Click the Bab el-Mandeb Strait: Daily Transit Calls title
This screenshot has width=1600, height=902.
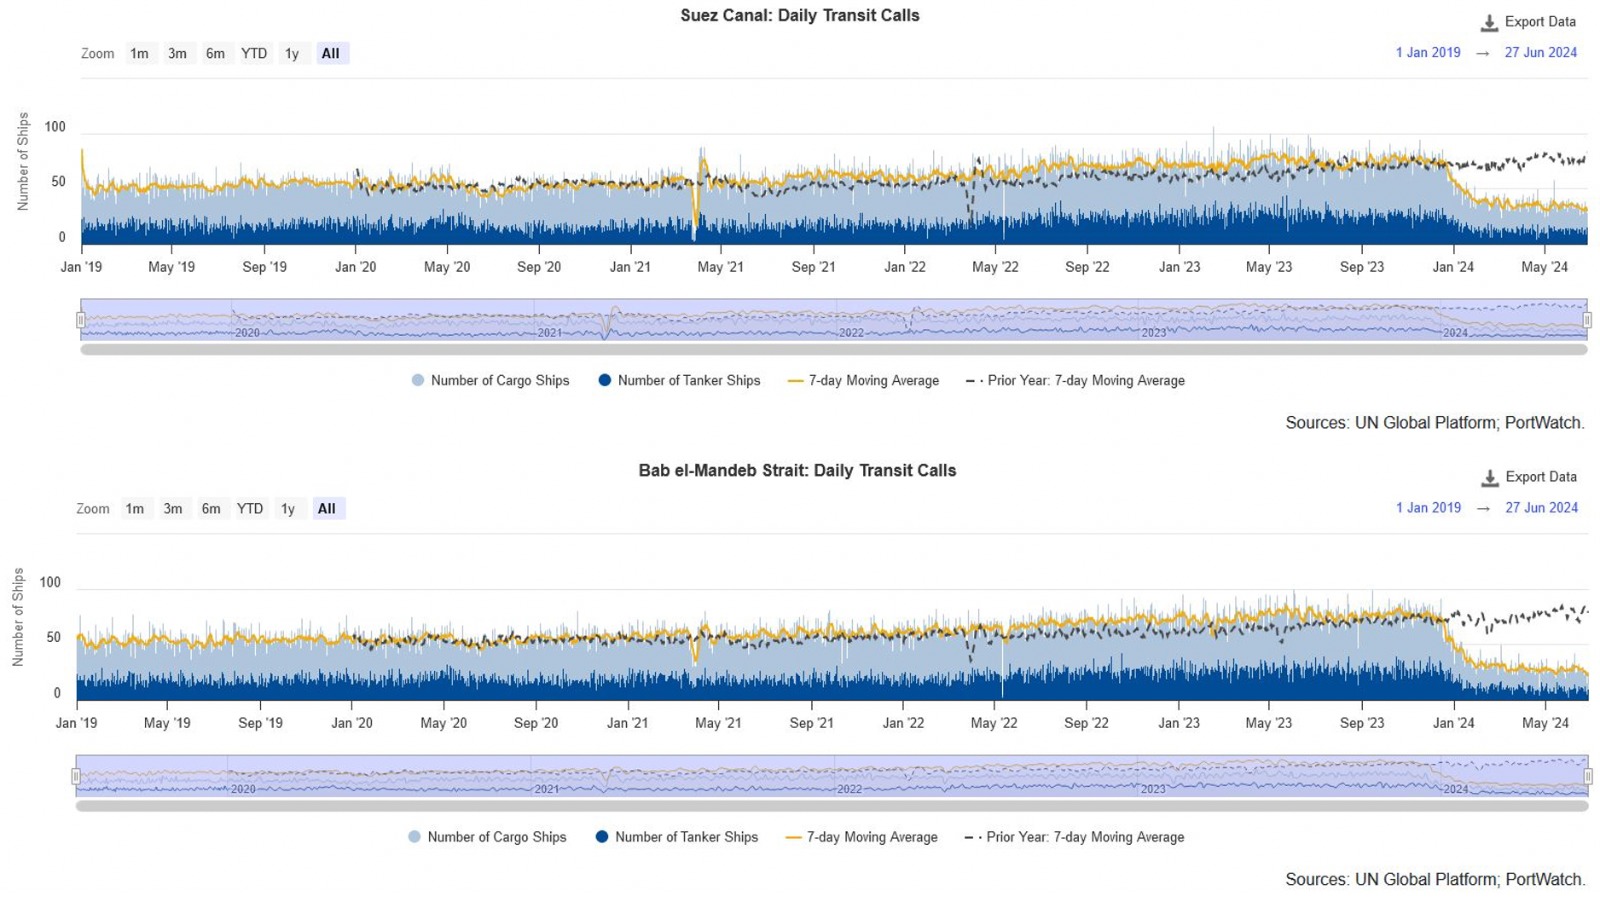[x=798, y=471]
